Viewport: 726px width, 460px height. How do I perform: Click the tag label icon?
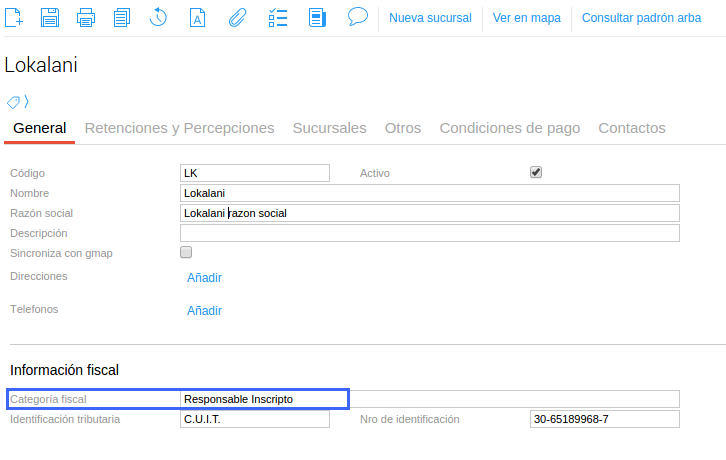(14, 101)
